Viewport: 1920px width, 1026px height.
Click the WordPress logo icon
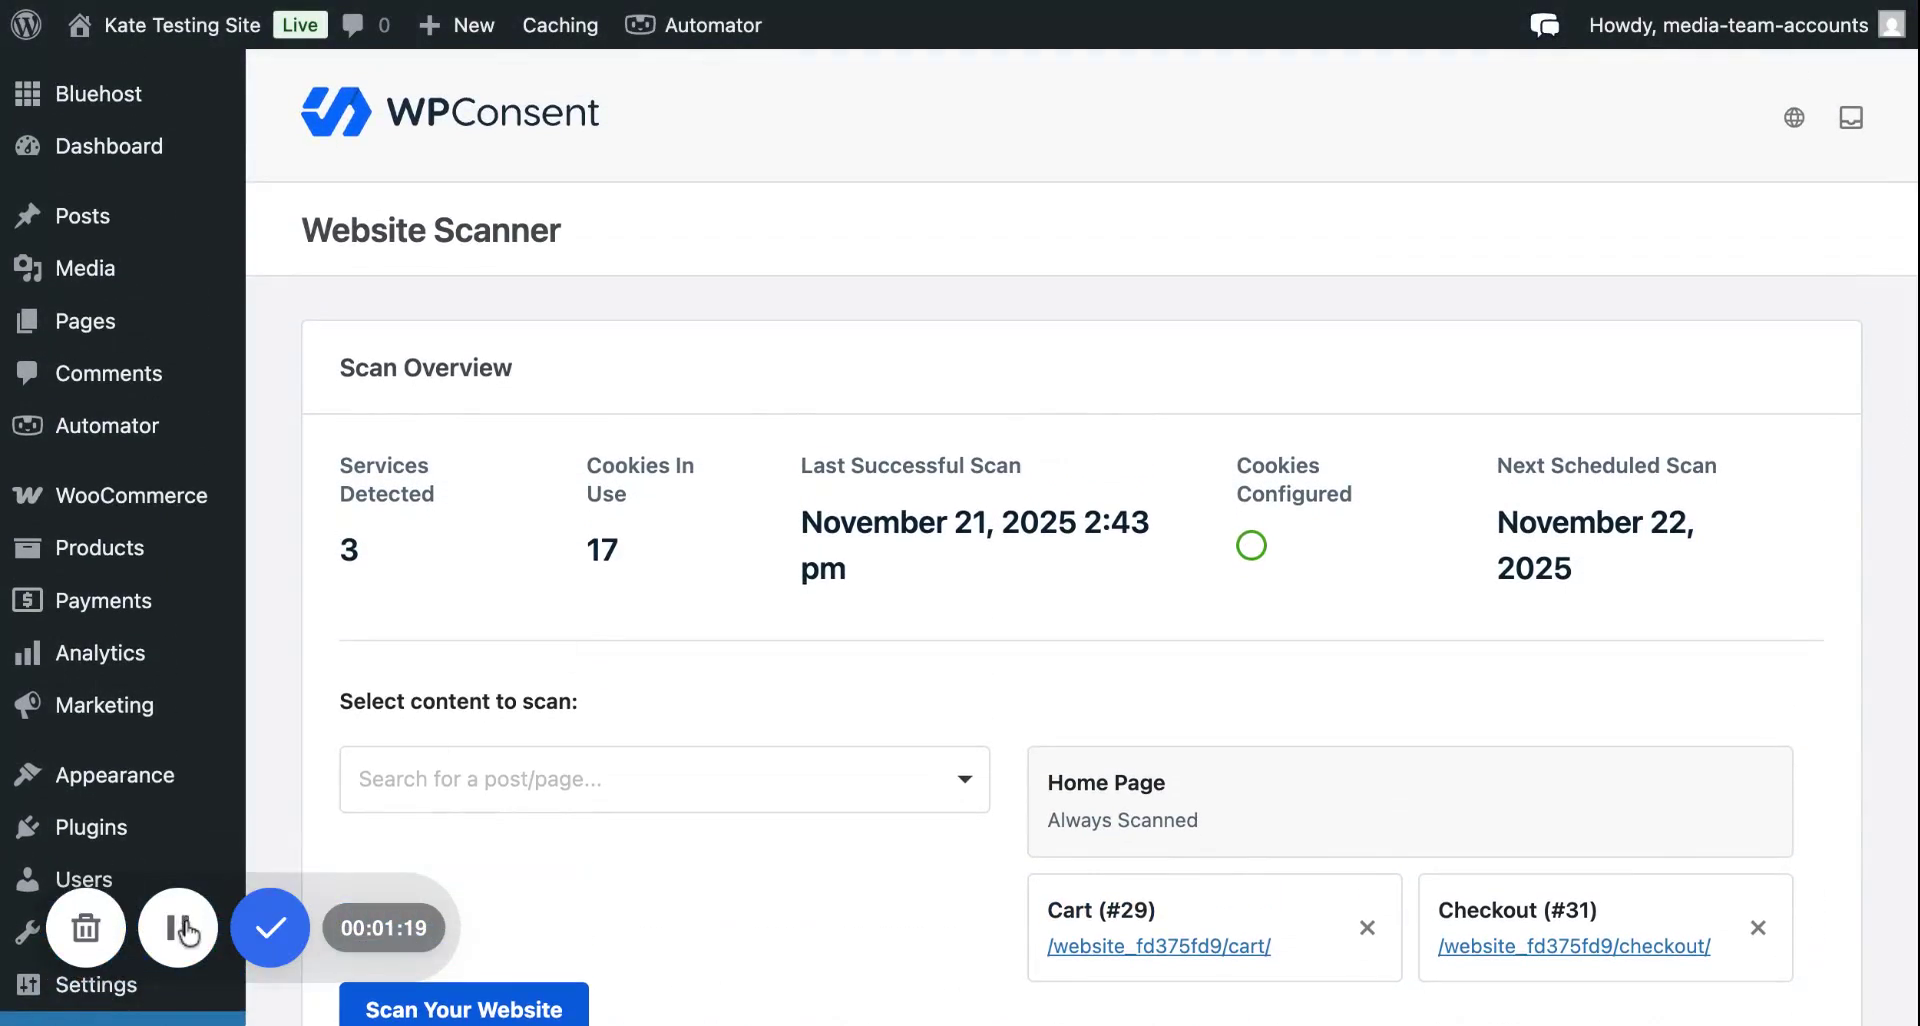[x=26, y=25]
